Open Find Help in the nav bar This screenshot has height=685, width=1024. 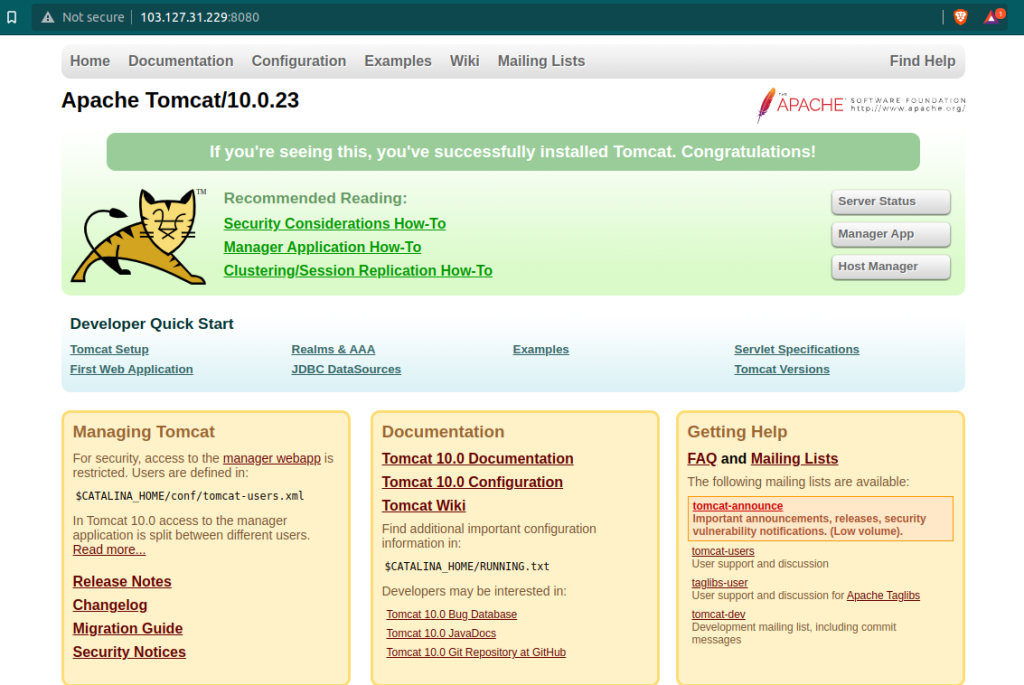(x=922, y=61)
